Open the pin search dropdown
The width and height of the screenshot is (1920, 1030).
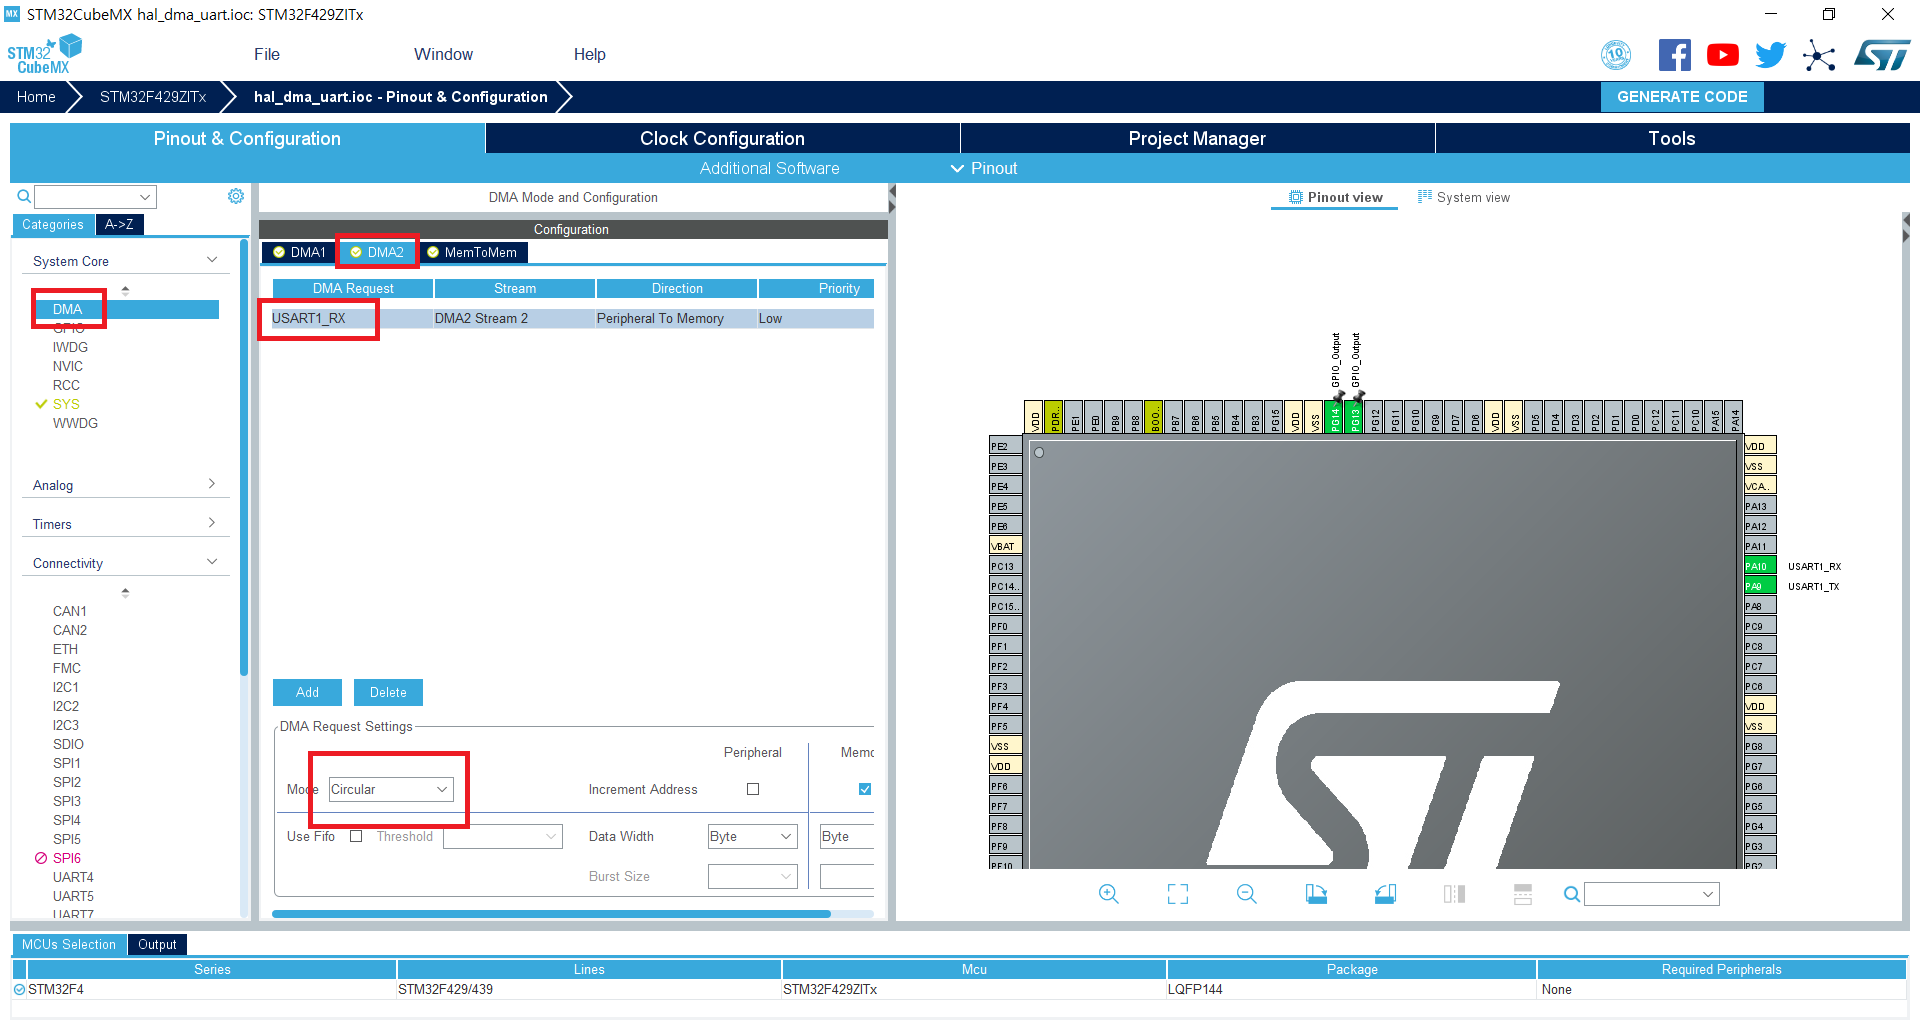tap(1652, 894)
